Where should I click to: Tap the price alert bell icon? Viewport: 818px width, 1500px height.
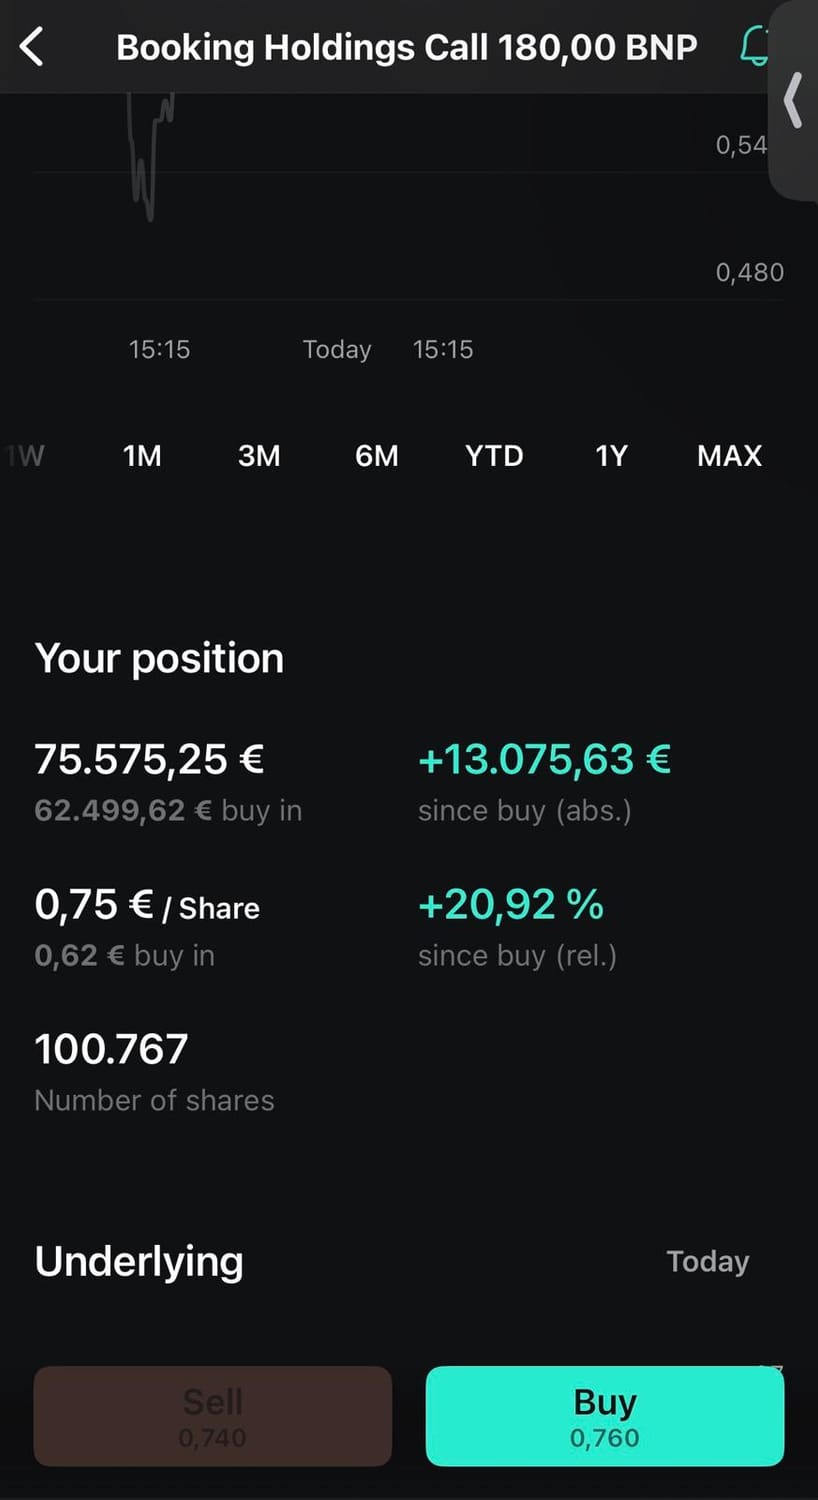click(x=754, y=46)
